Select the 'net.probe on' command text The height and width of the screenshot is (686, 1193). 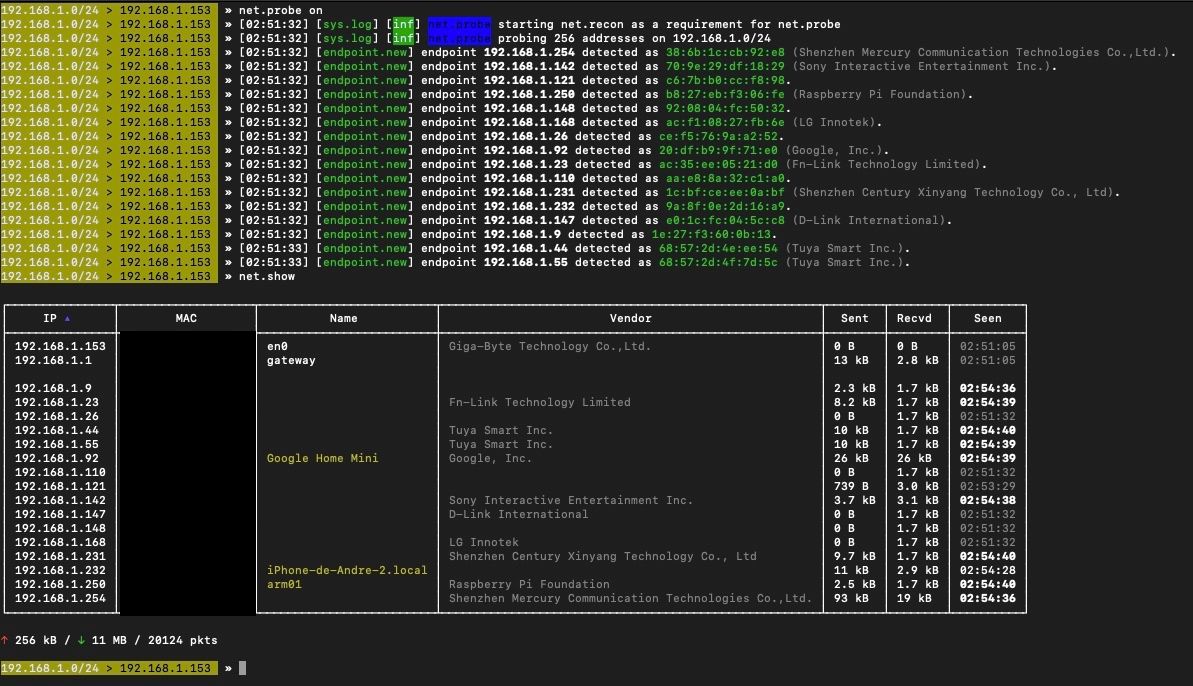(x=281, y=11)
